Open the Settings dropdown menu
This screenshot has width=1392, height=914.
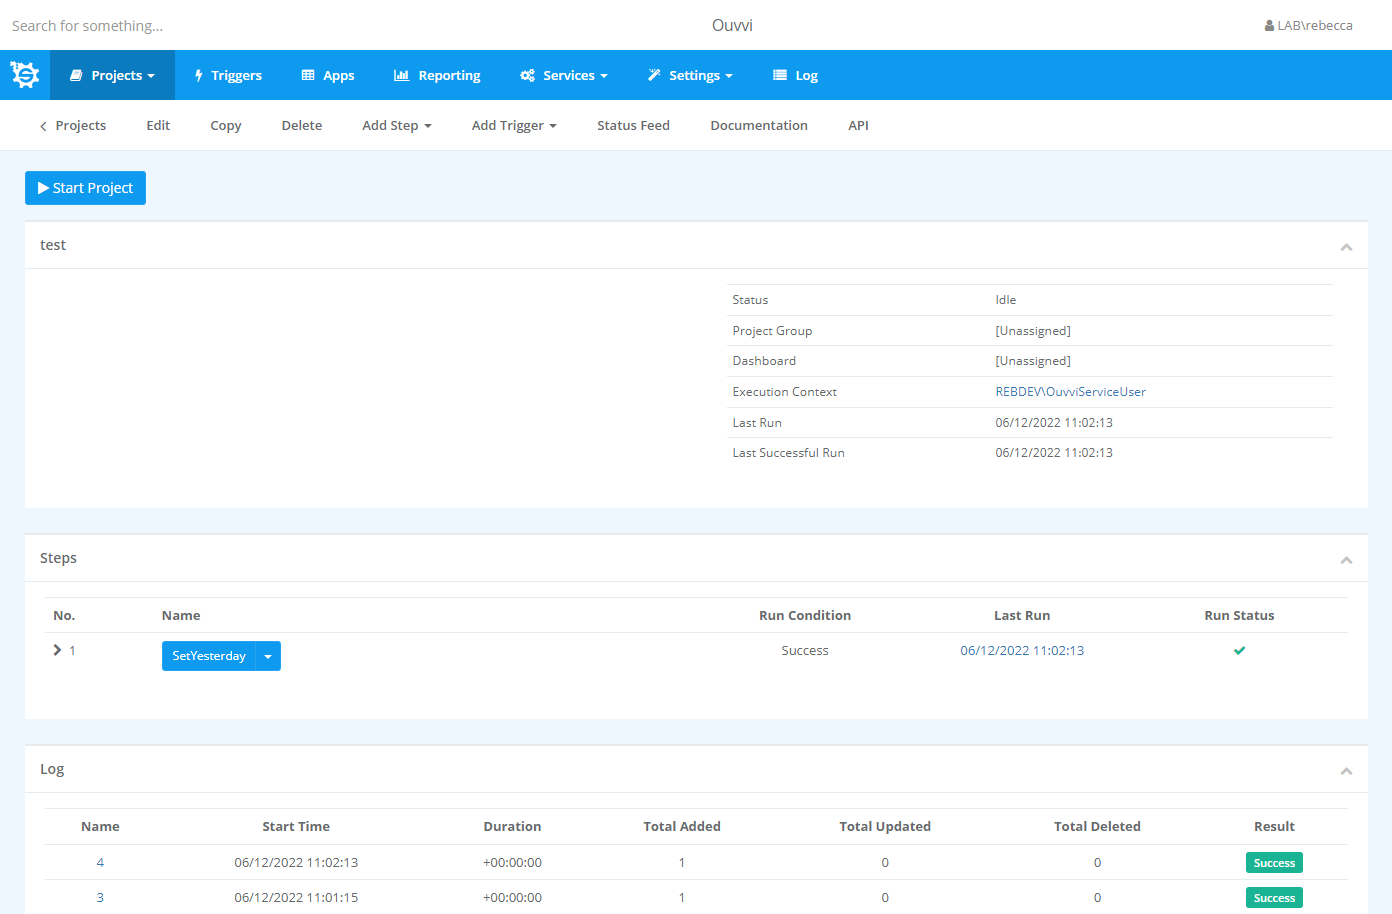690,75
